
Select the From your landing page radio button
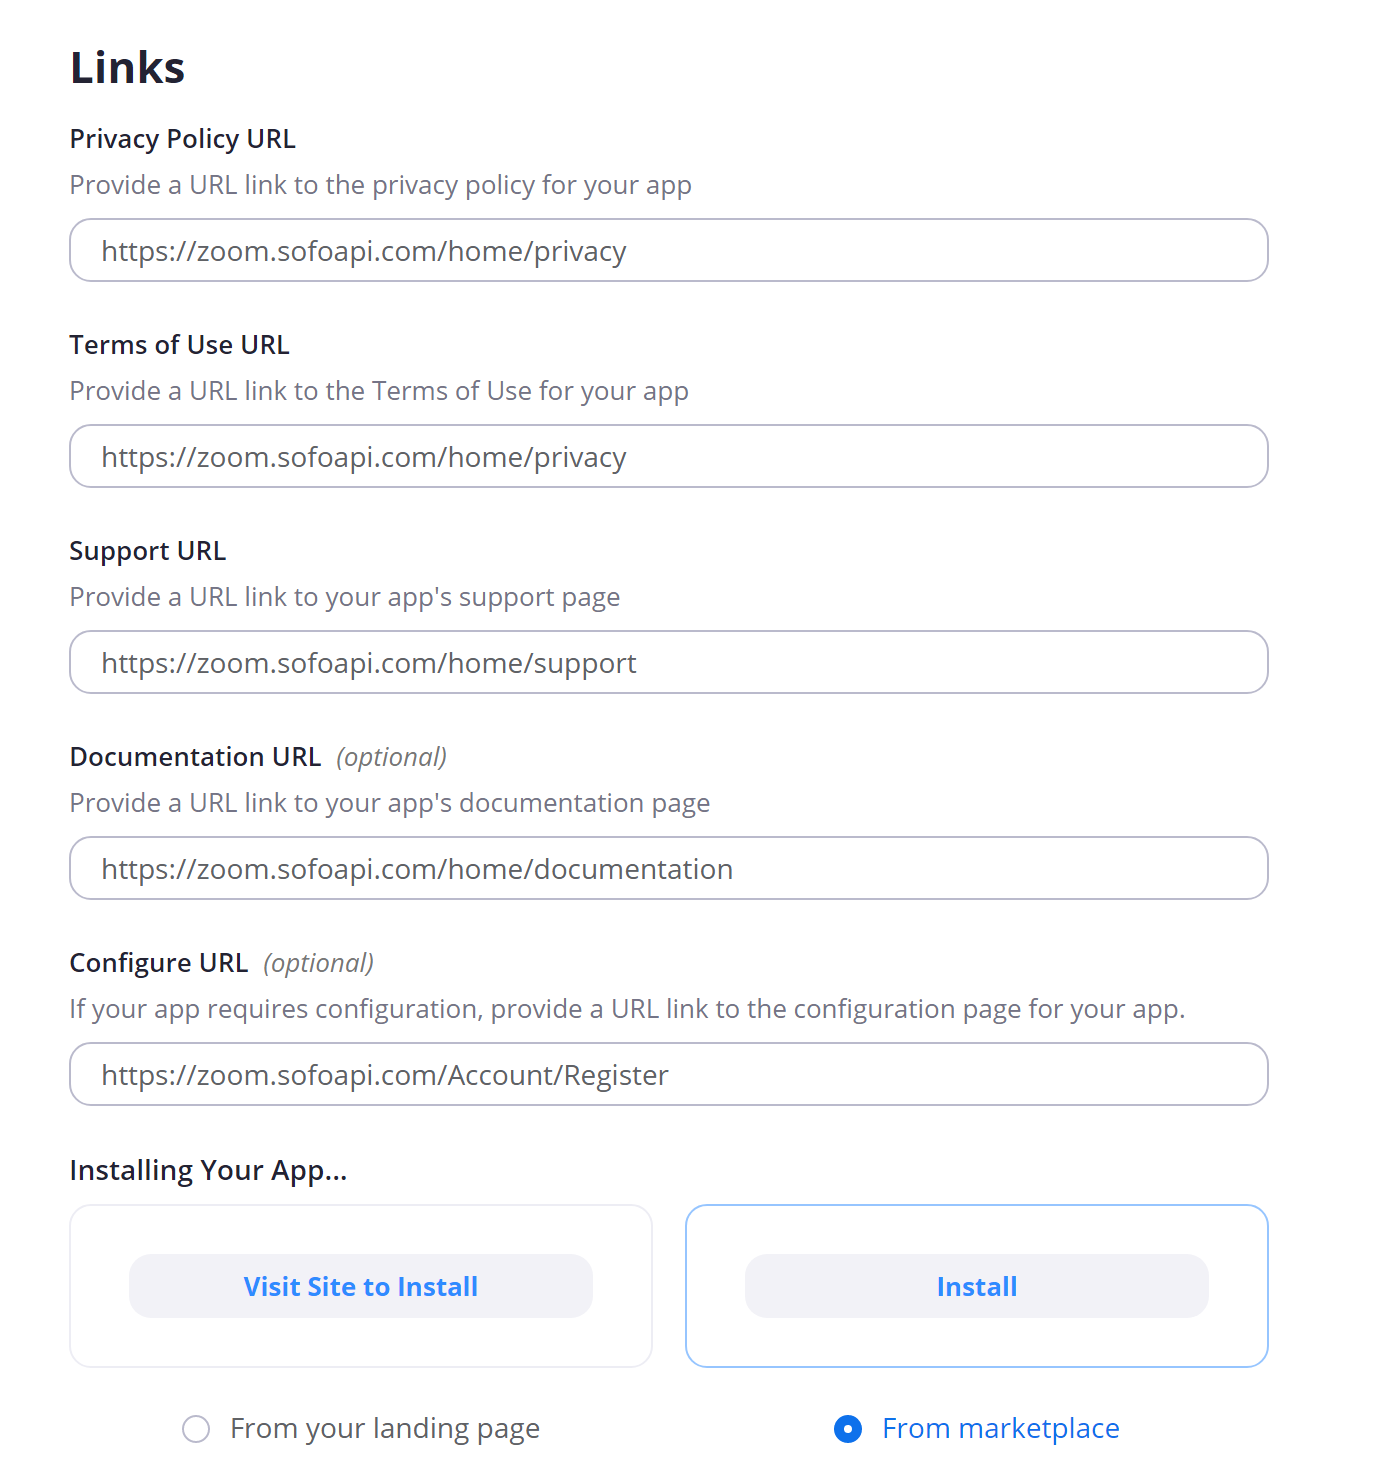tap(196, 1429)
